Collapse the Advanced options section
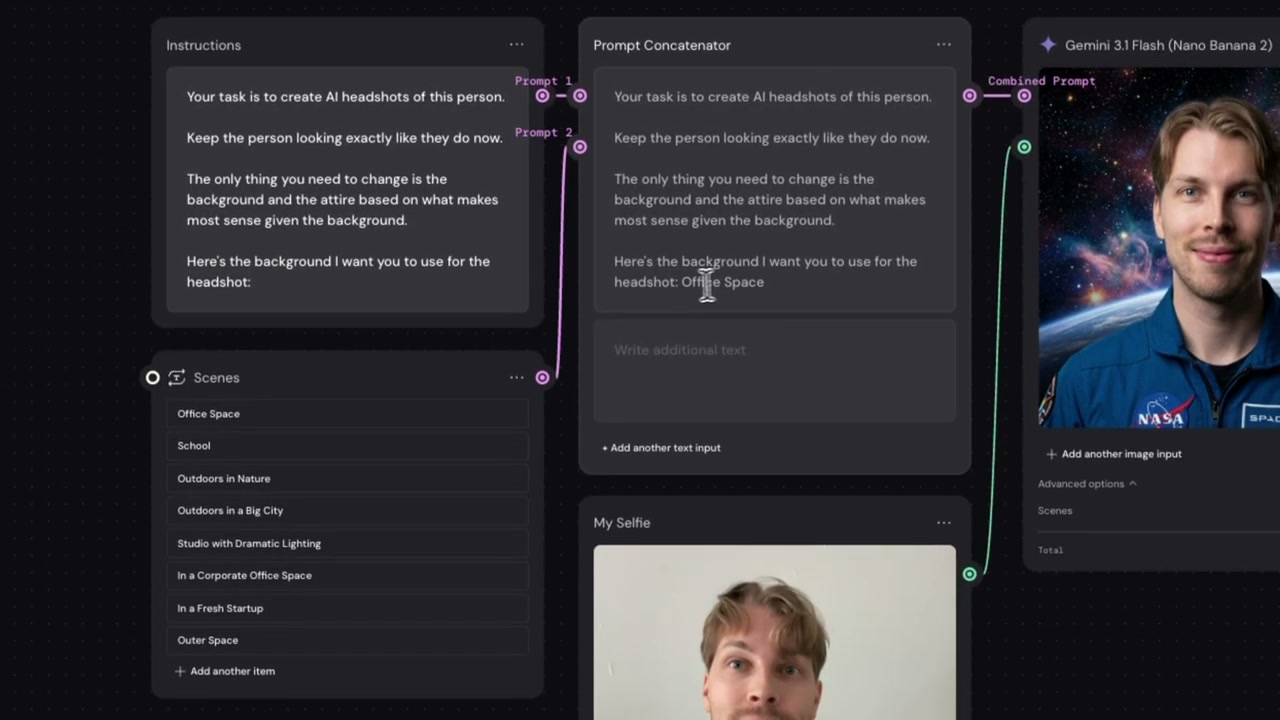Screen dimensions: 1280x720 coord(1087,484)
